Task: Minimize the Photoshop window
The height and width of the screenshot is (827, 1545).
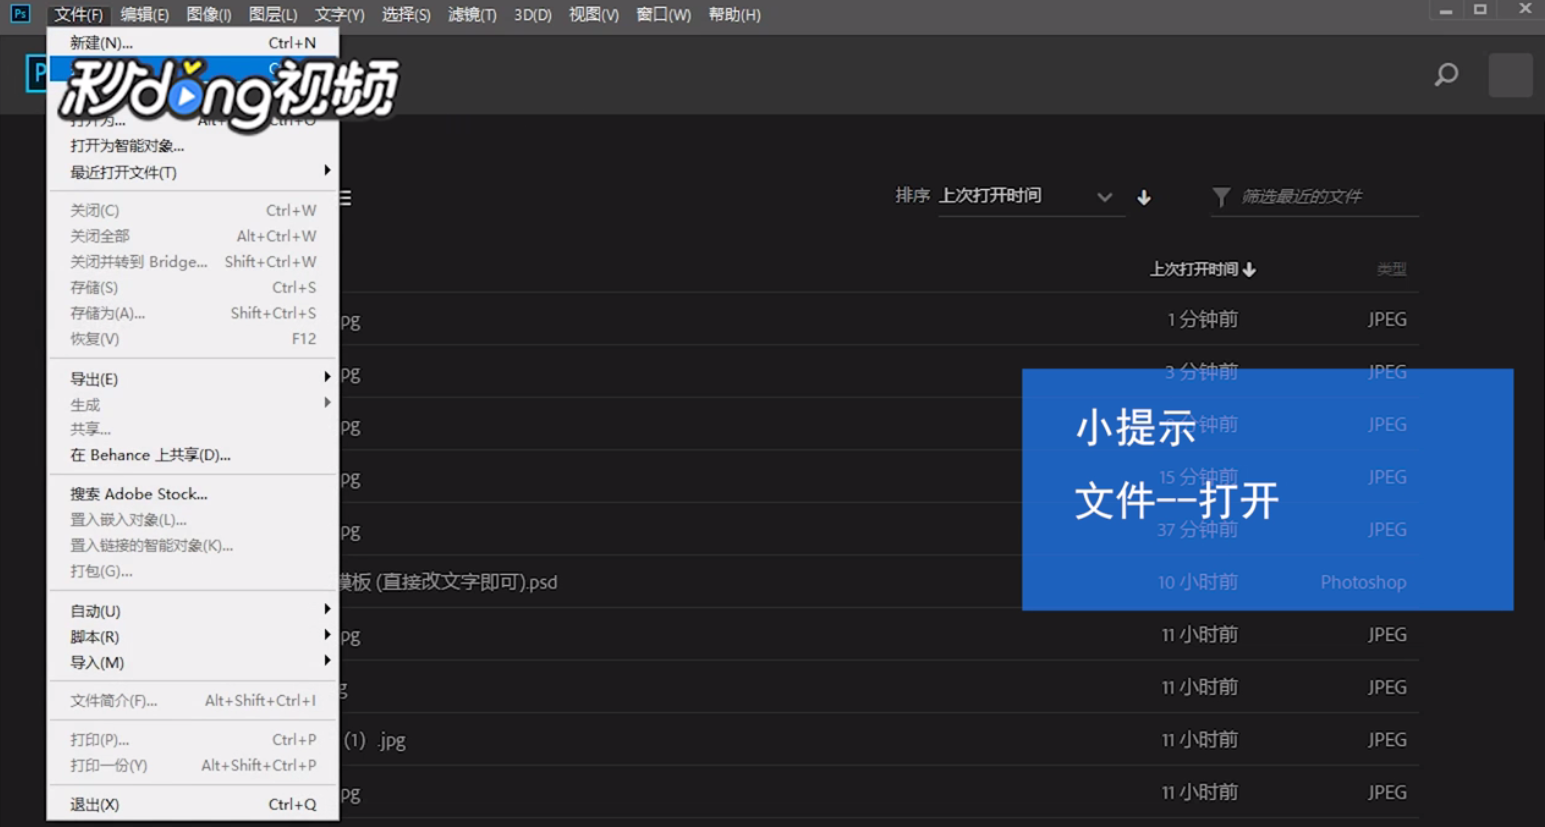Action: (1445, 10)
